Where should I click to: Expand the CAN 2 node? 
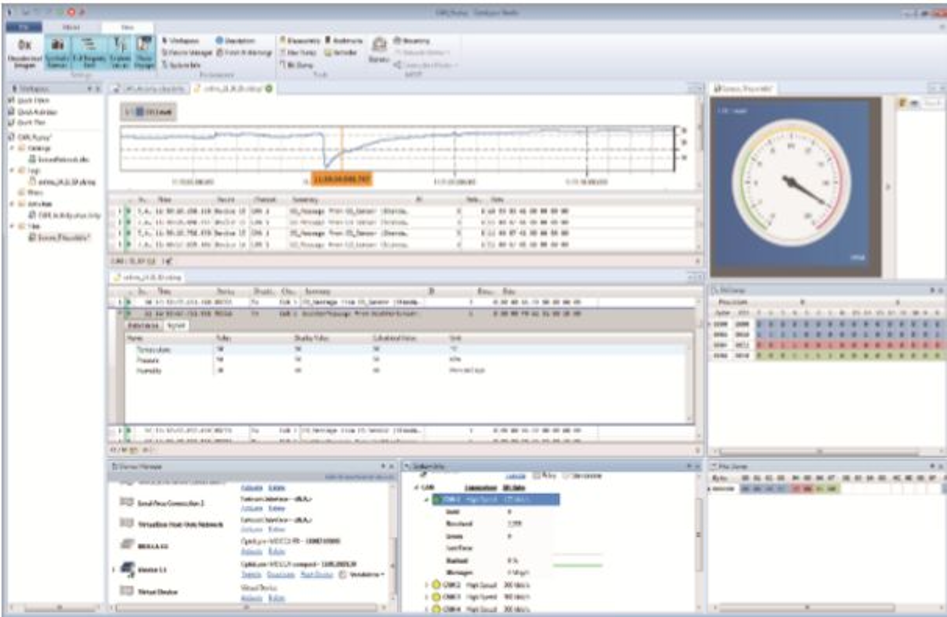tap(427, 585)
